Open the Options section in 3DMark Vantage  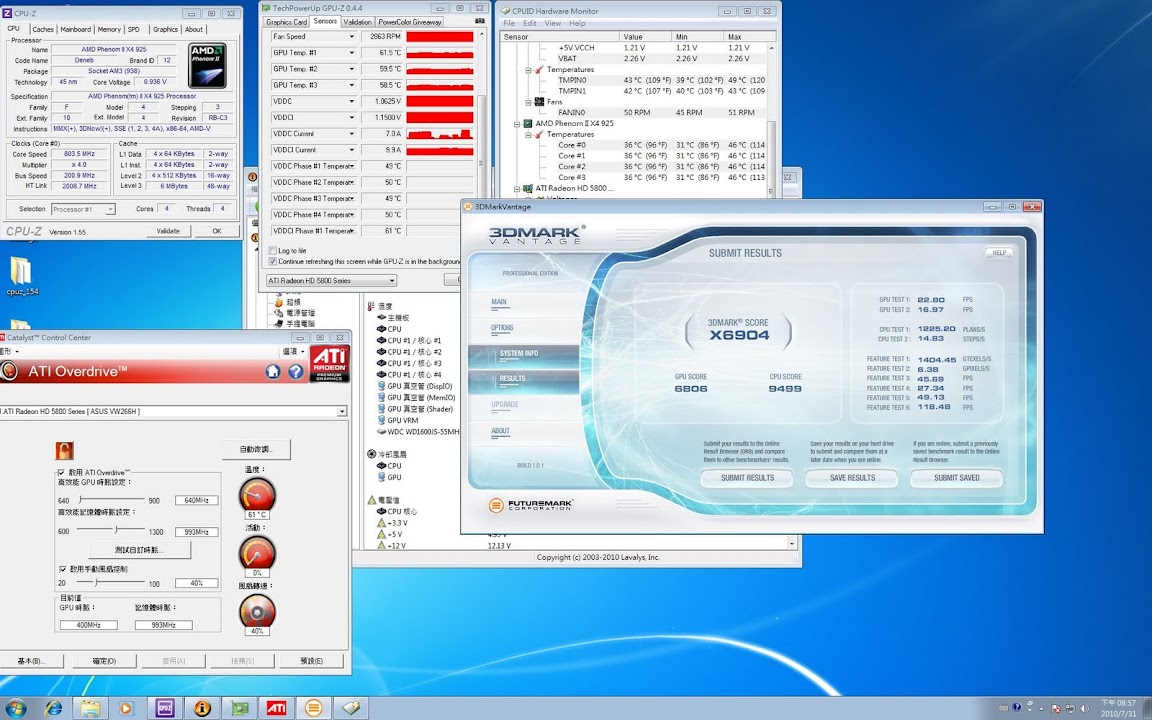coord(503,328)
